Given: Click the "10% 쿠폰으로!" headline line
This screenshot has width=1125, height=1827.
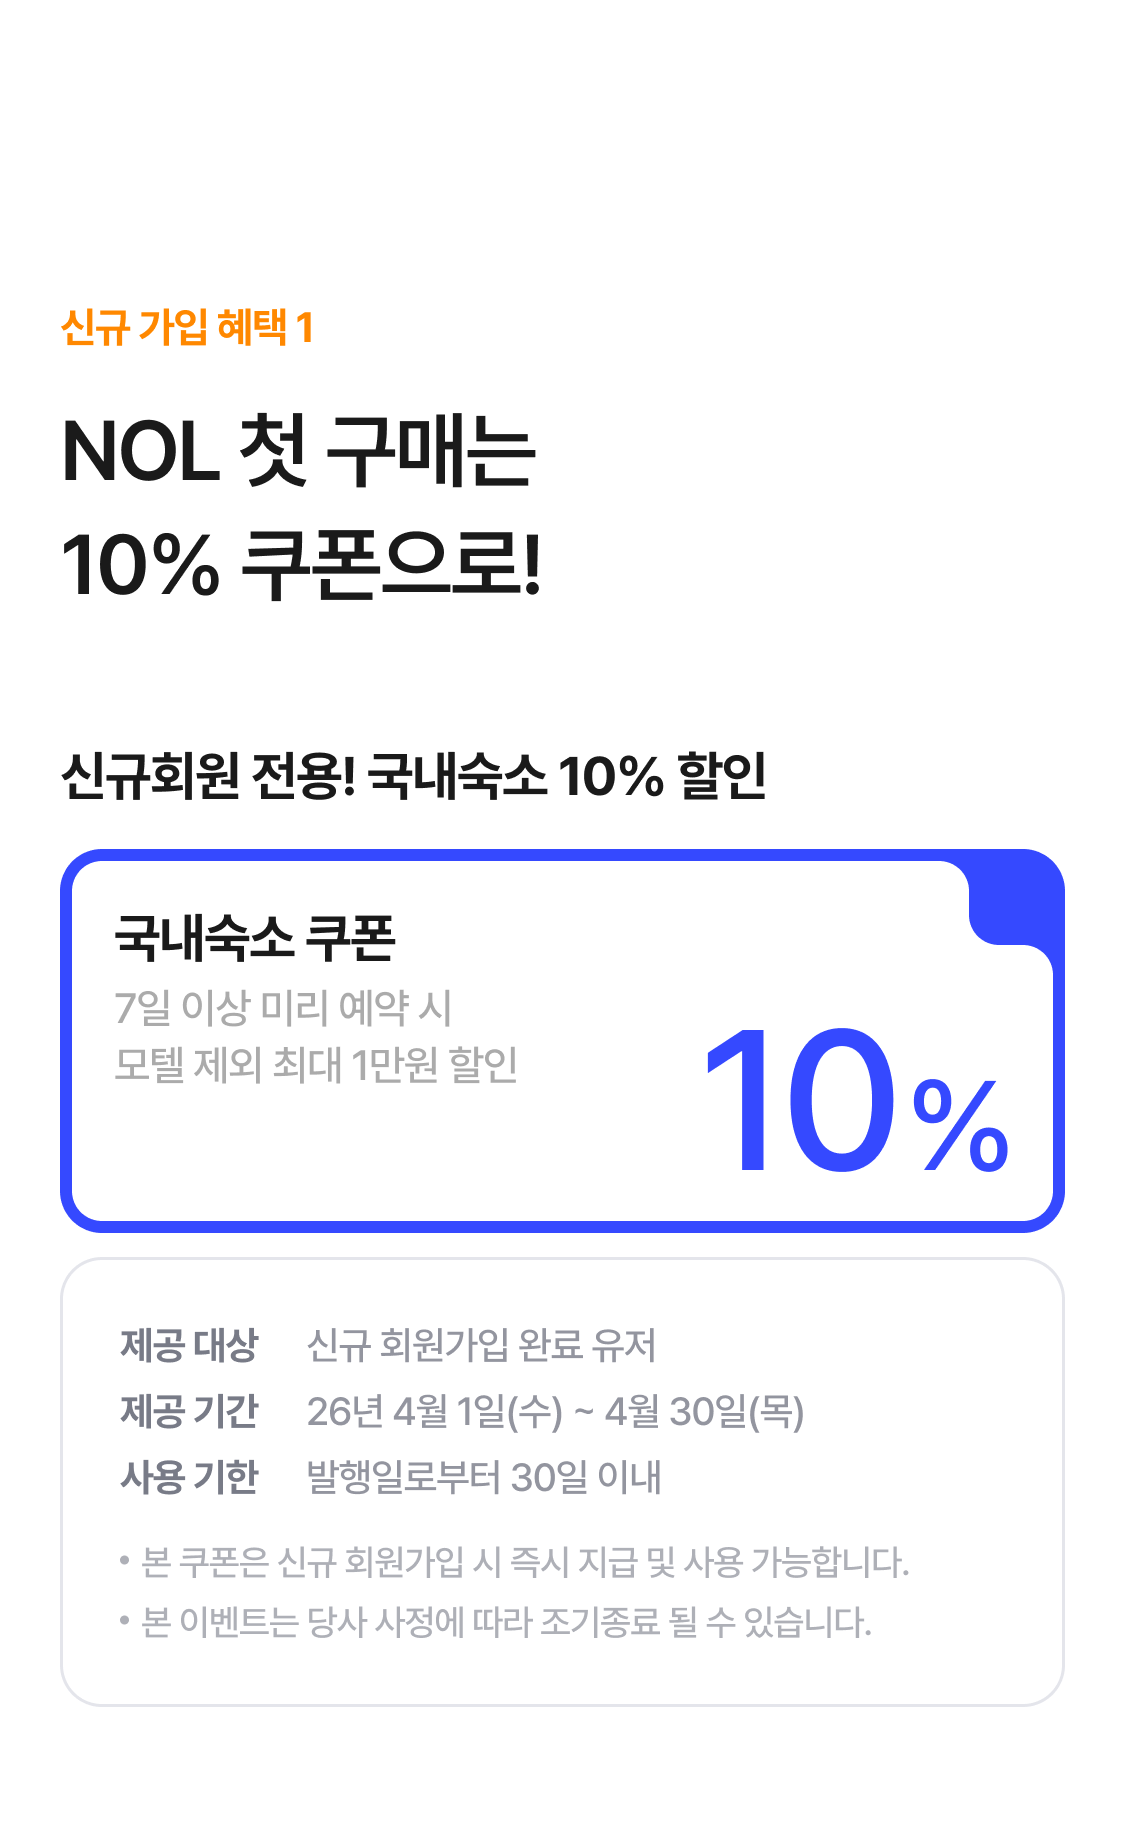Looking at the screenshot, I should [x=301, y=565].
